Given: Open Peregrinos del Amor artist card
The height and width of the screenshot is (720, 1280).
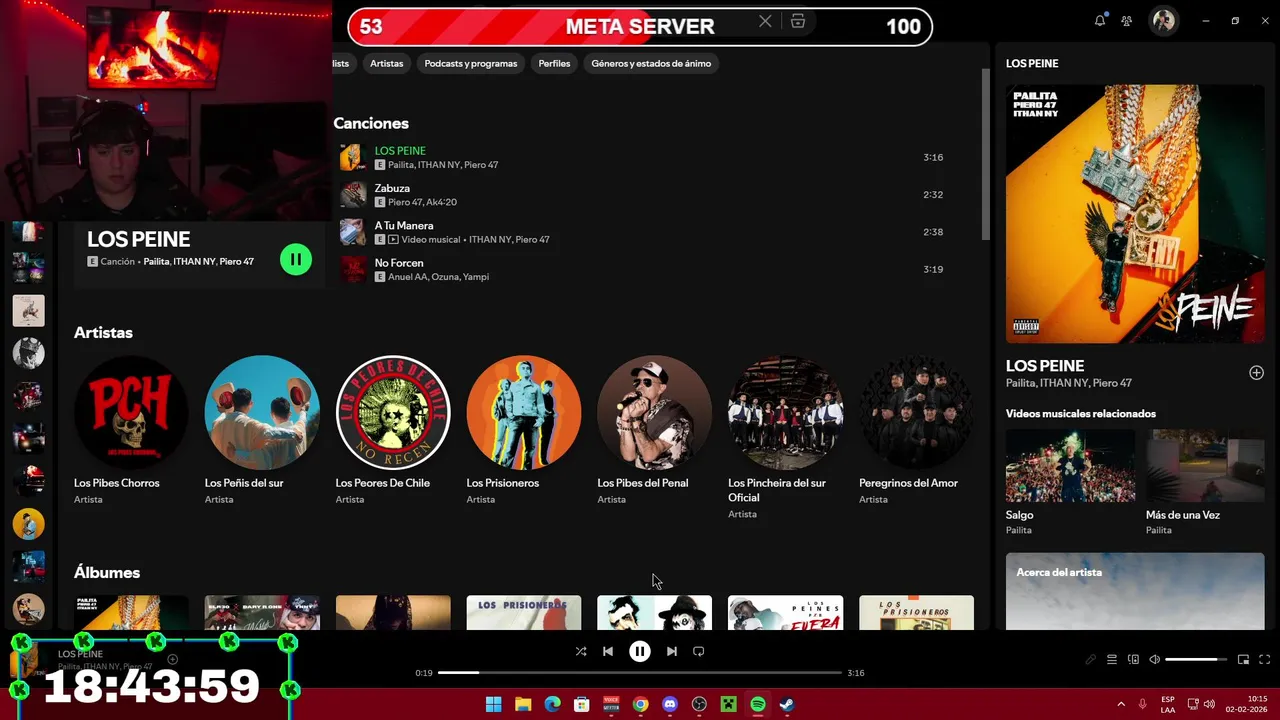Looking at the screenshot, I should coord(916,431).
